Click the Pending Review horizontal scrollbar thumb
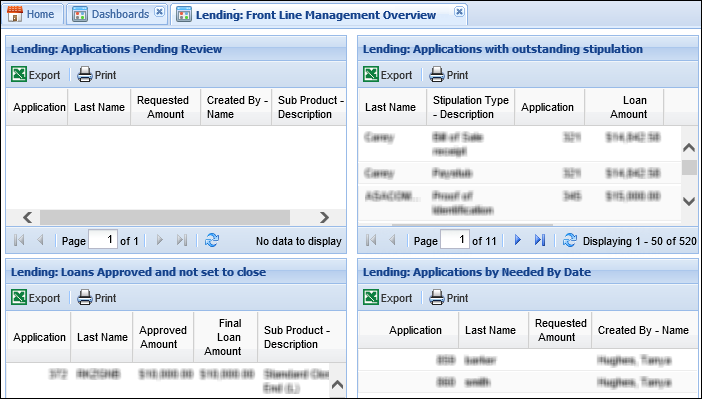Screen dimensions: 702x399 coord(165,218)
